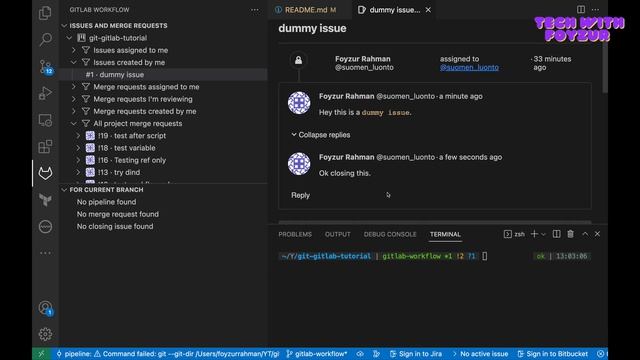Switch branch via gitlab-workflow status item
This screenshot has width=640, height=360.
(317, 354)
